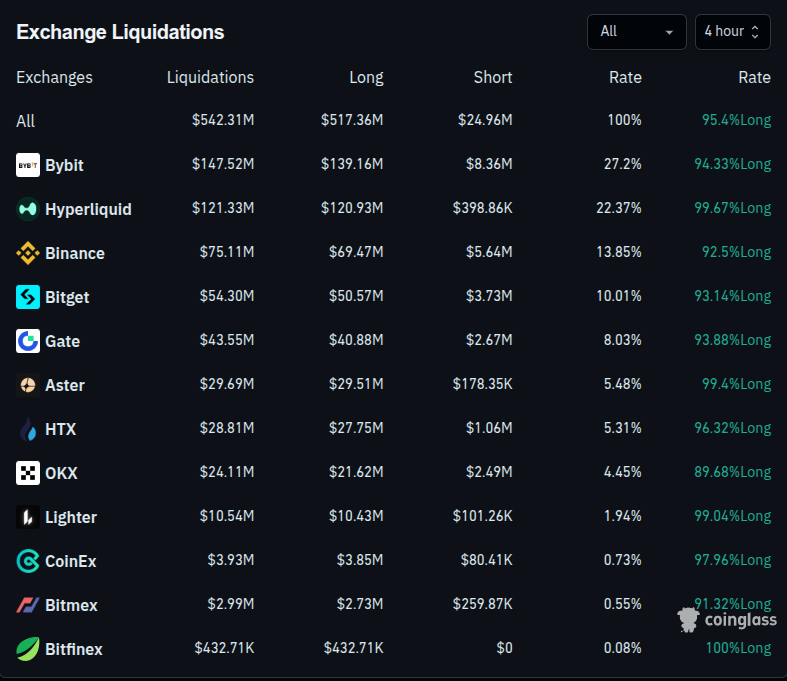Click the 95.4%Long rate value
This screenshot has width=787, height=681.
click(x=736, y=120)
